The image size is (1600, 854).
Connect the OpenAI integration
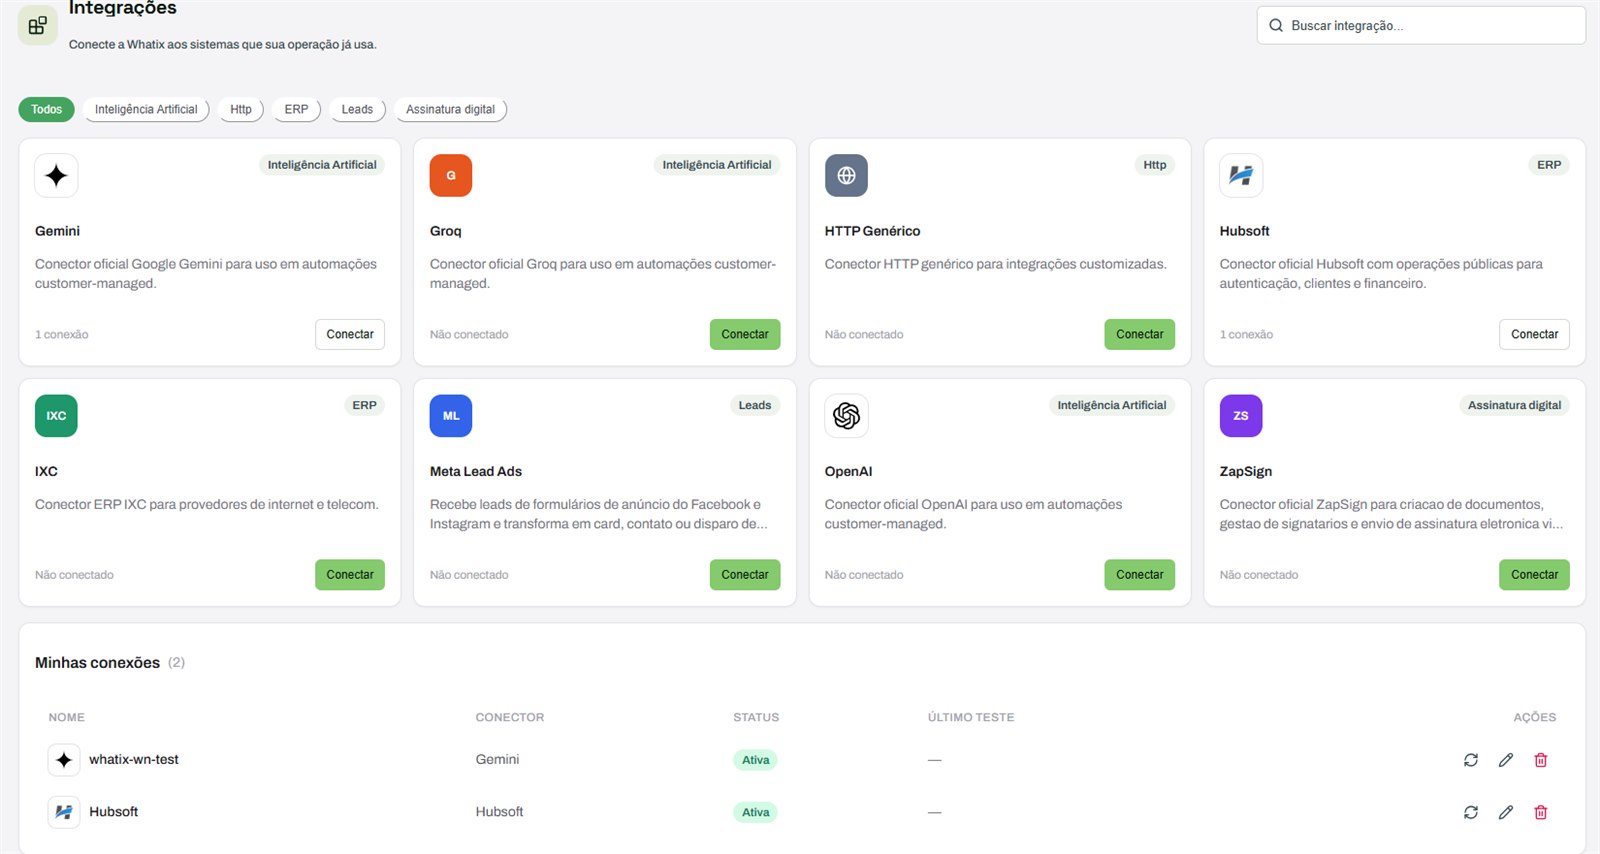[x=1140, y=575]
